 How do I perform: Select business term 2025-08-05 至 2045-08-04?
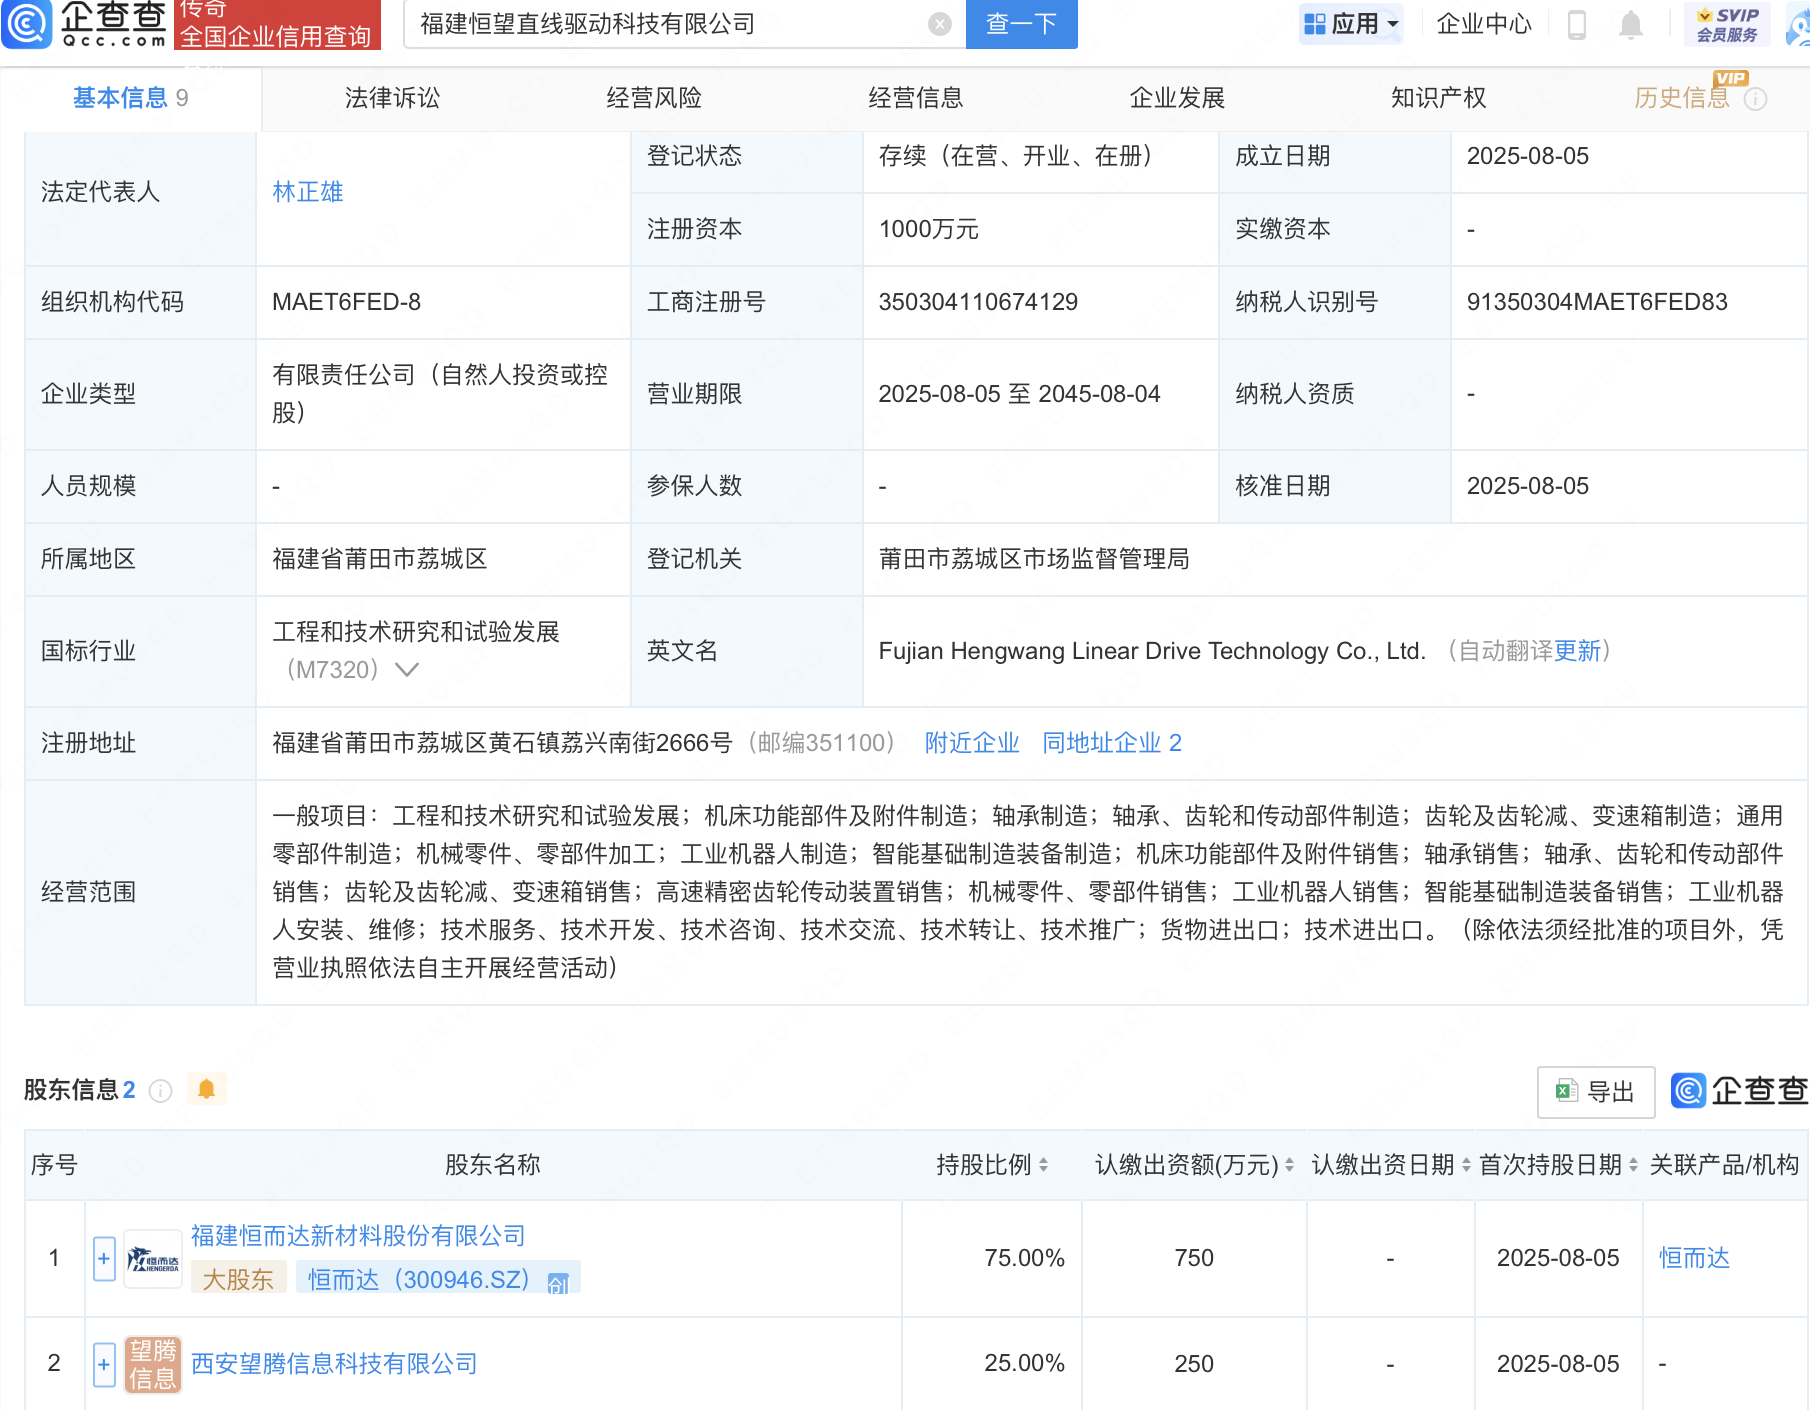click(1019, 394)
